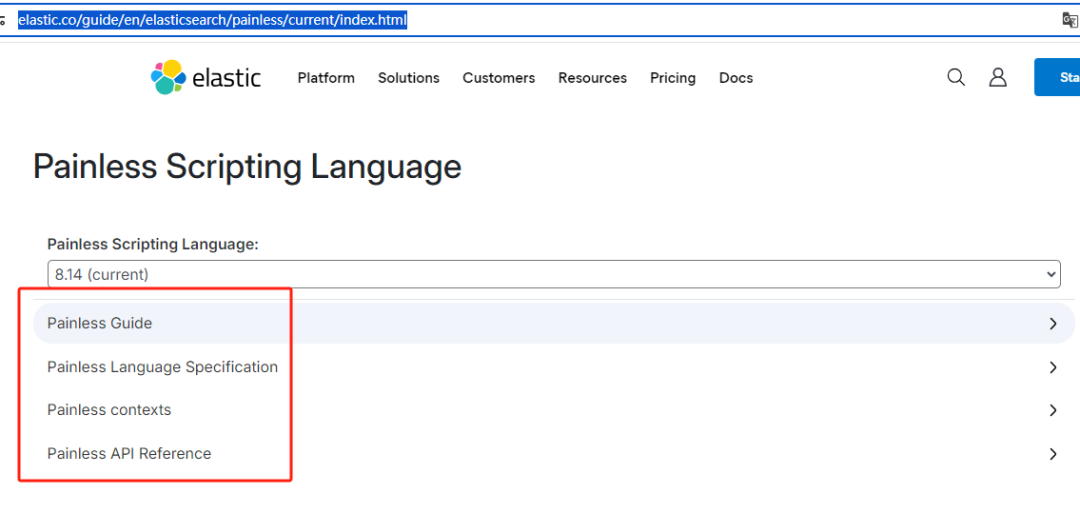This screenshot has width=1080, height=514.
Task: Open the user account icon
Action: [998, 77]
